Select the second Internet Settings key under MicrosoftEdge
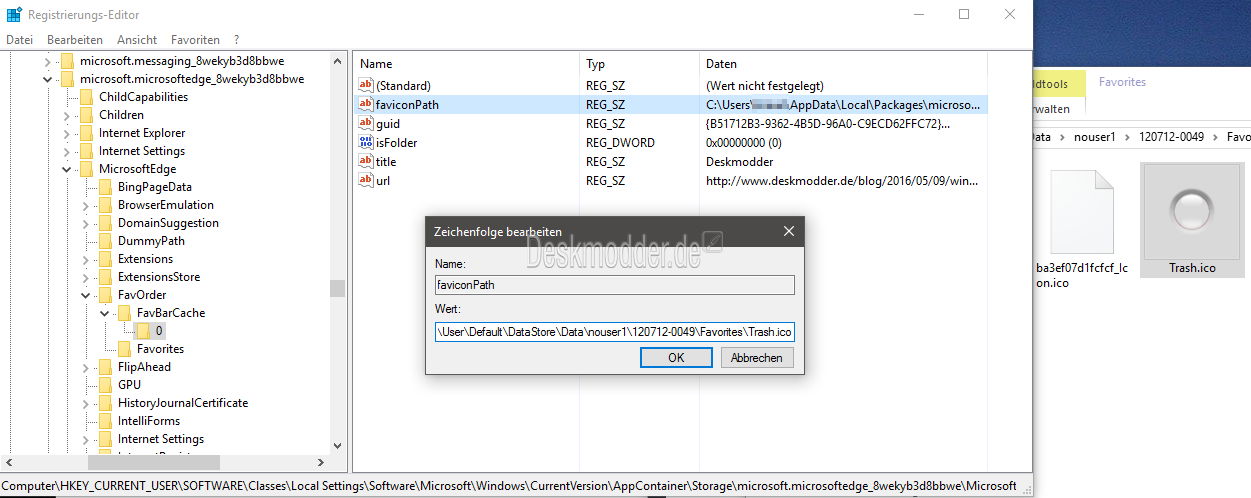The image size is (1251, 498). point(160,439)
